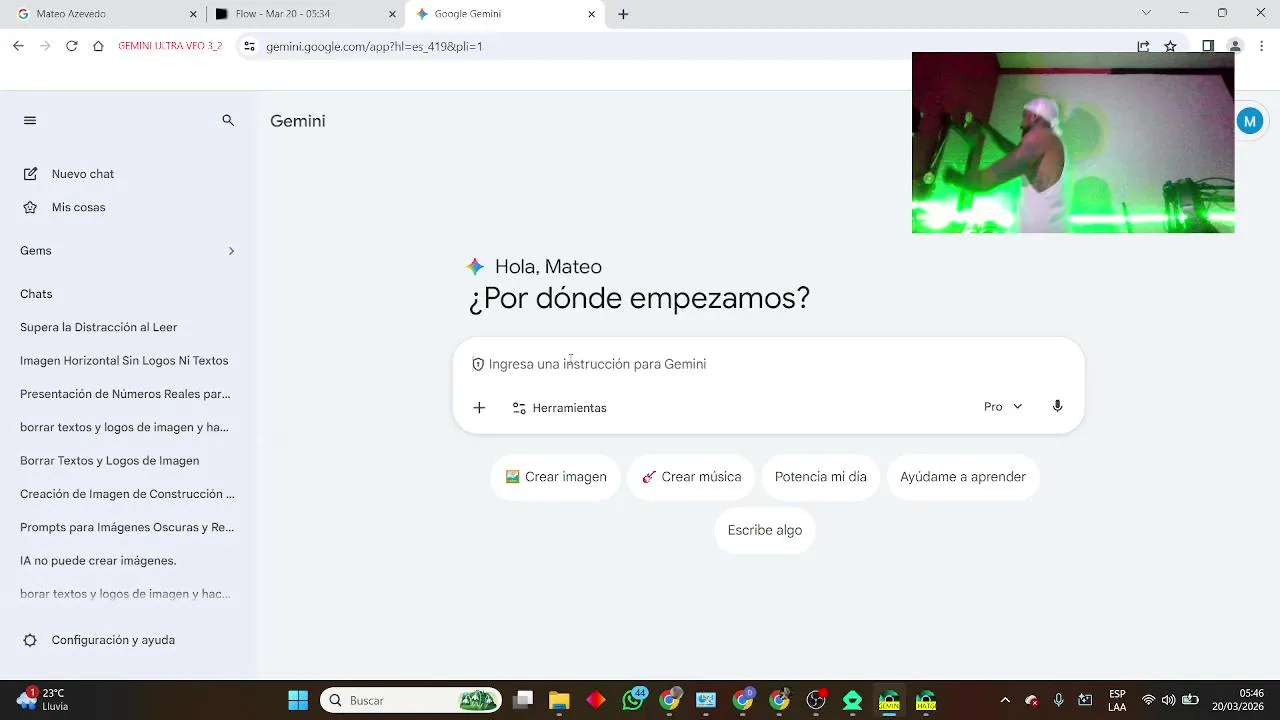
Task: Open chat Creación de Imagen de Construcción
Action: pyautogui.click(x=127, y=494)
